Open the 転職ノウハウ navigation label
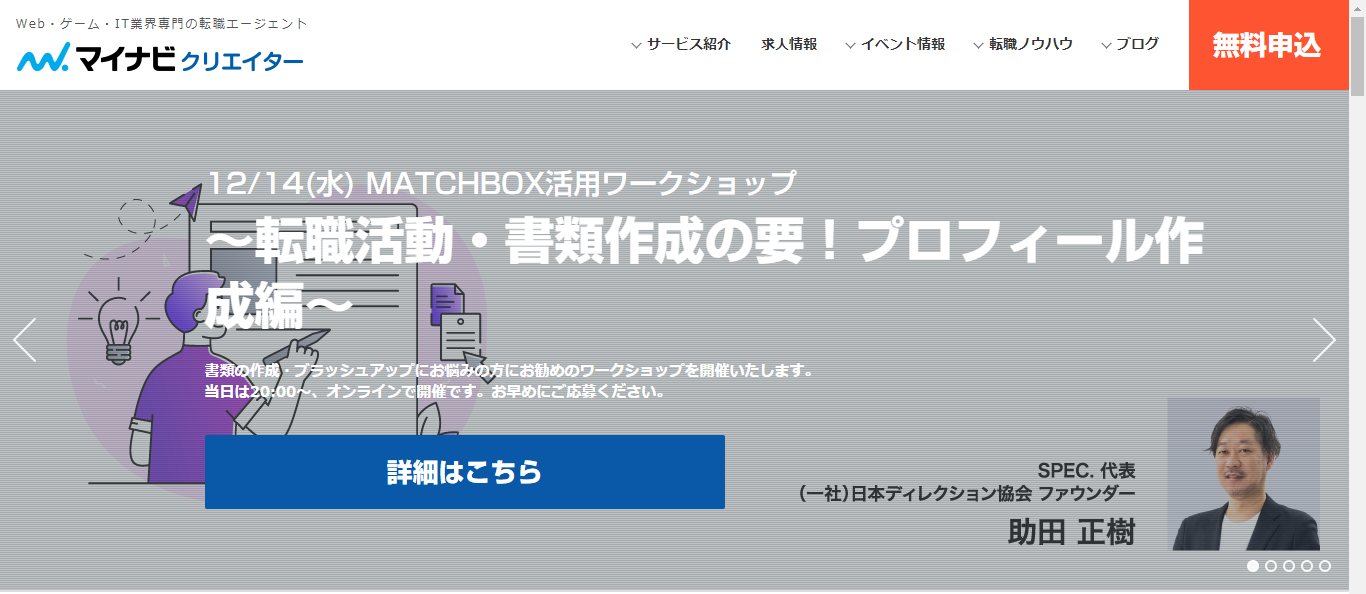The width and height of the screenshot is (1366, 594). pyautogui.click(x=1031, y=44)
